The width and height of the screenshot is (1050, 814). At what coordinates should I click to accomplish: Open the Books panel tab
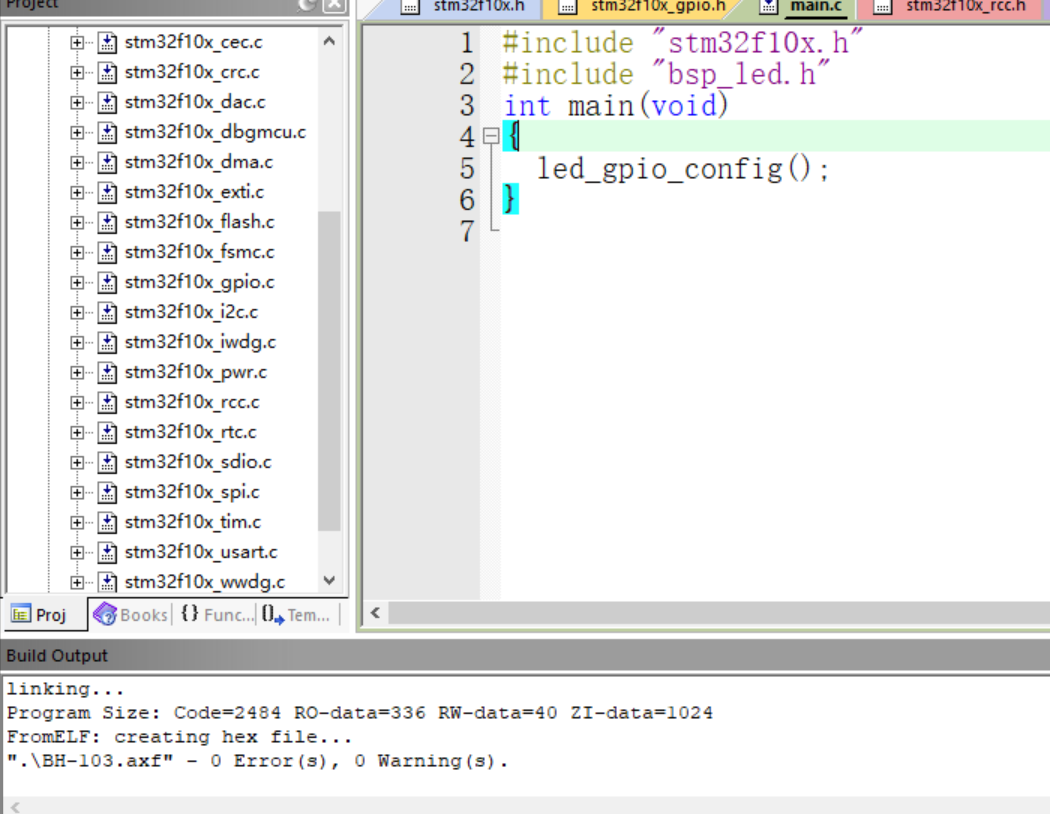pyautogui.click(x=131, y=615)
